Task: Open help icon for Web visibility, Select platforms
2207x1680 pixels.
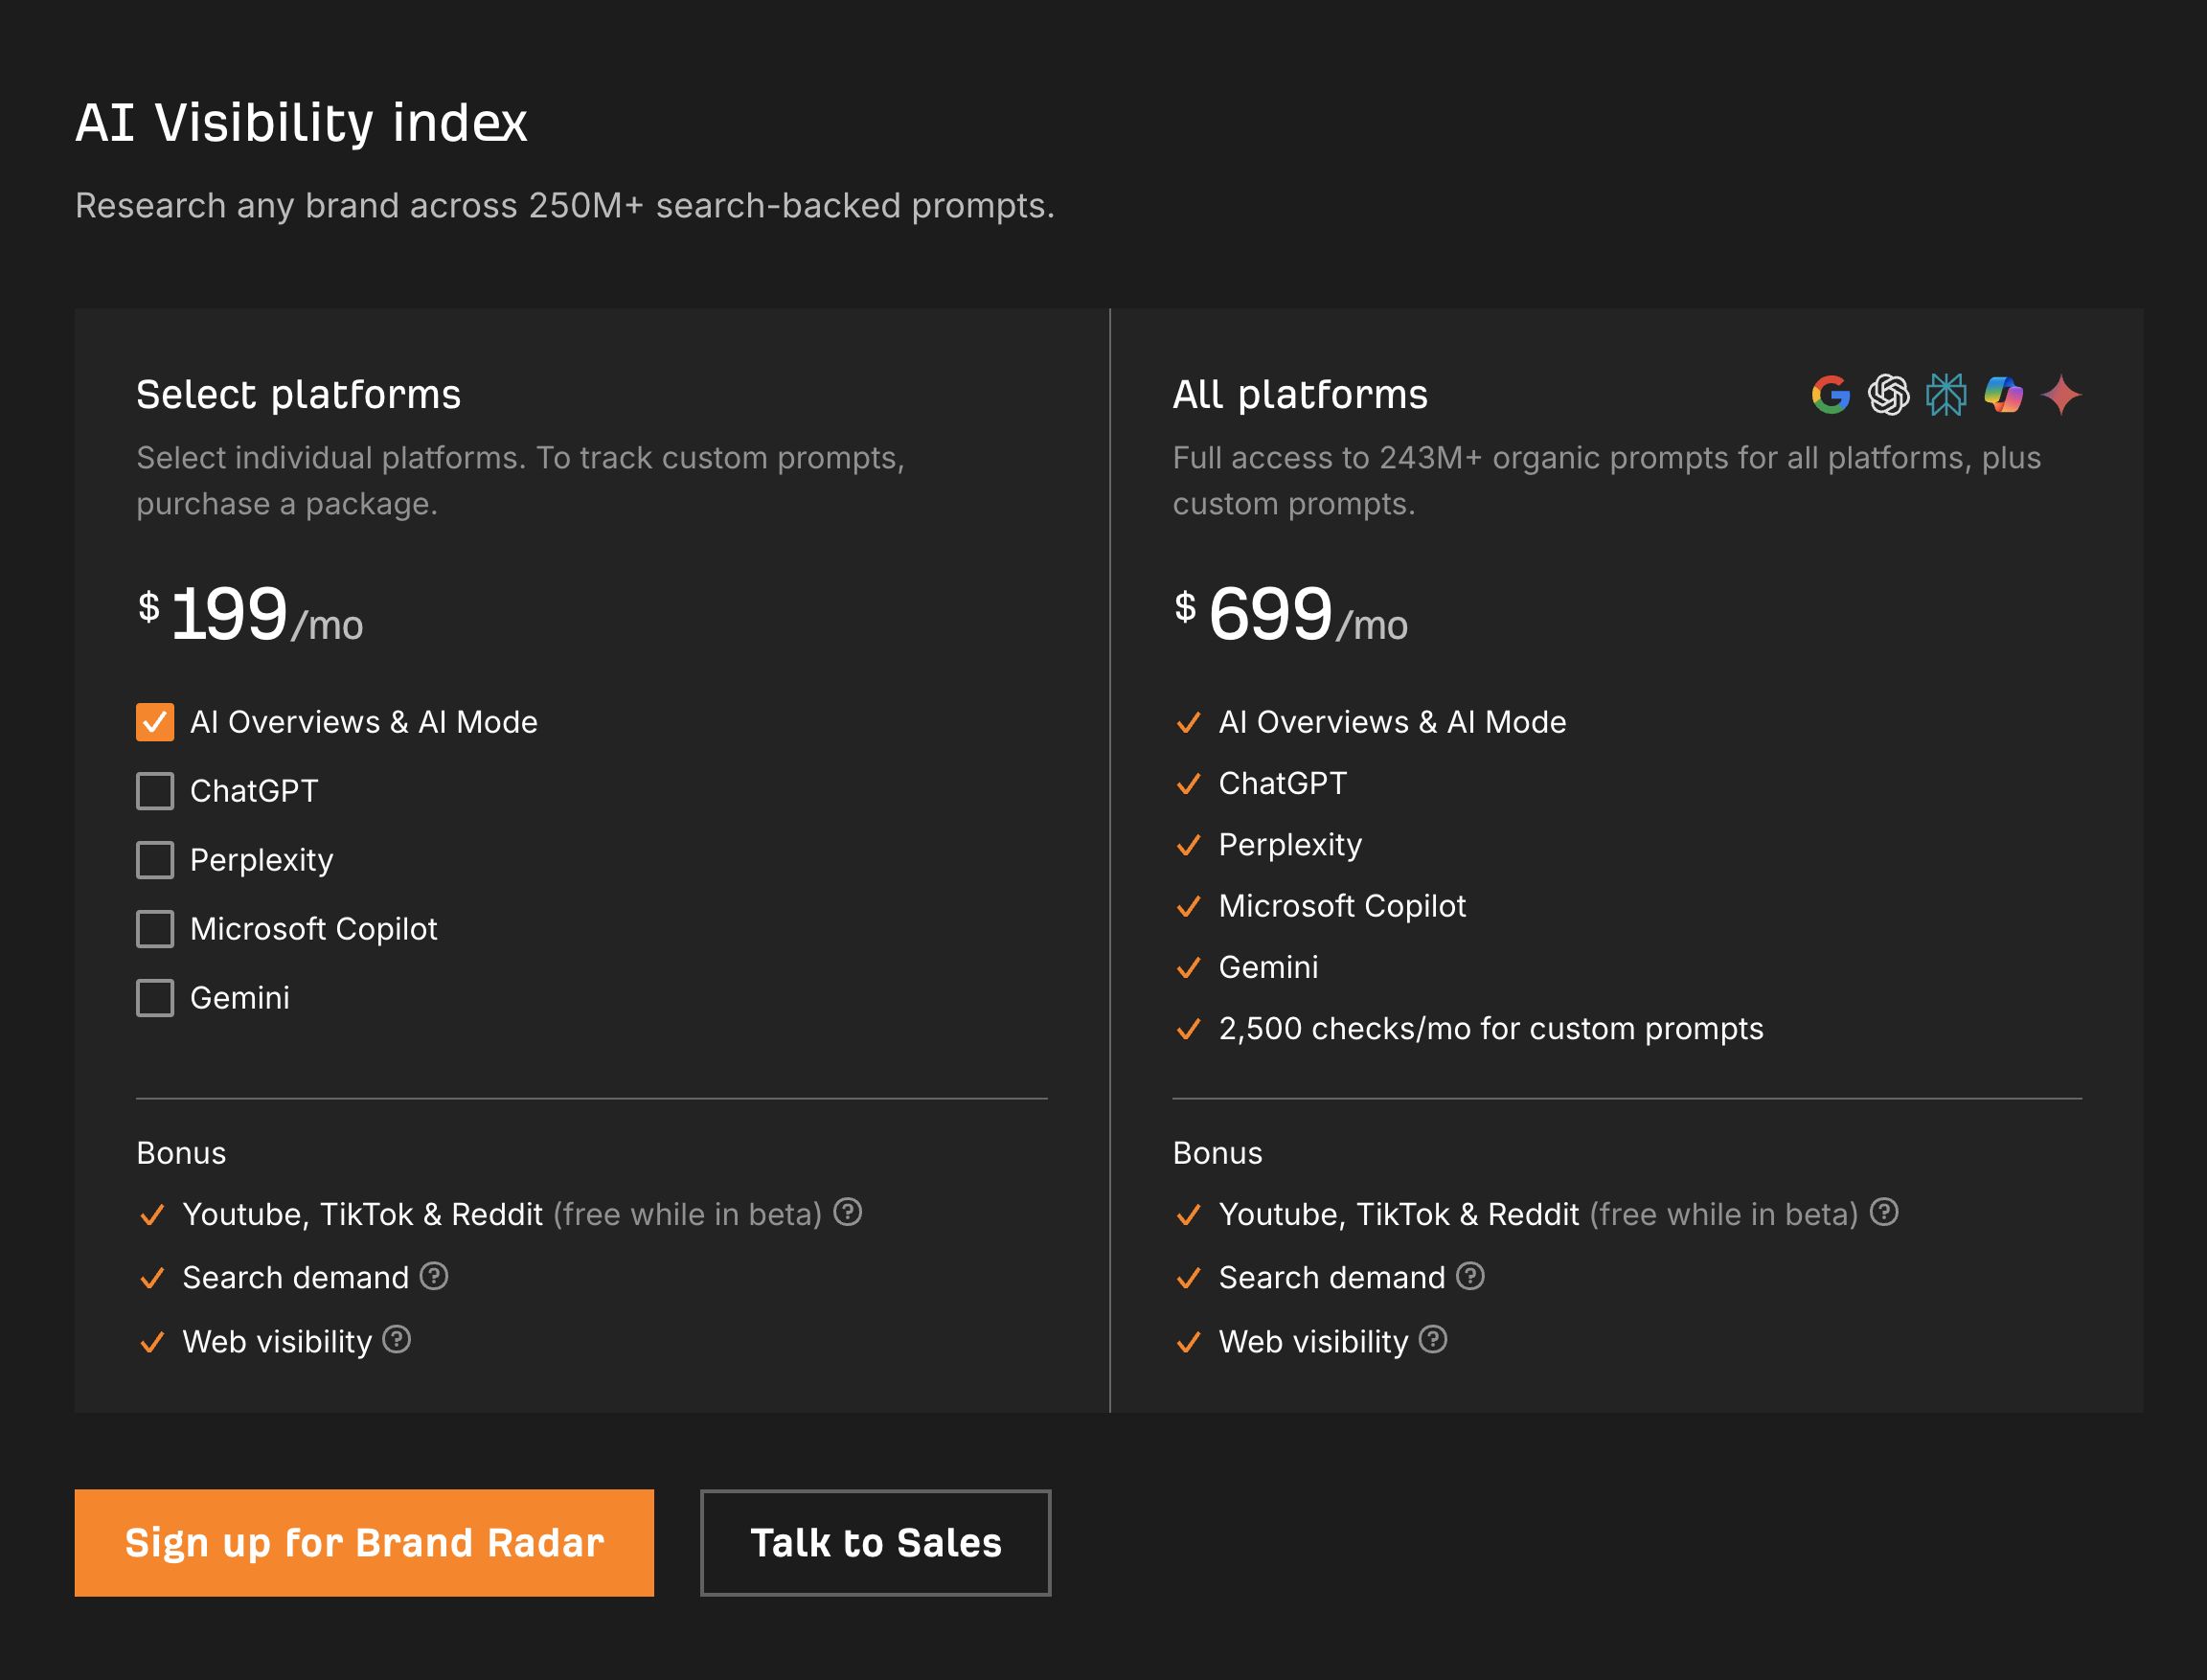Action: 397,1339
